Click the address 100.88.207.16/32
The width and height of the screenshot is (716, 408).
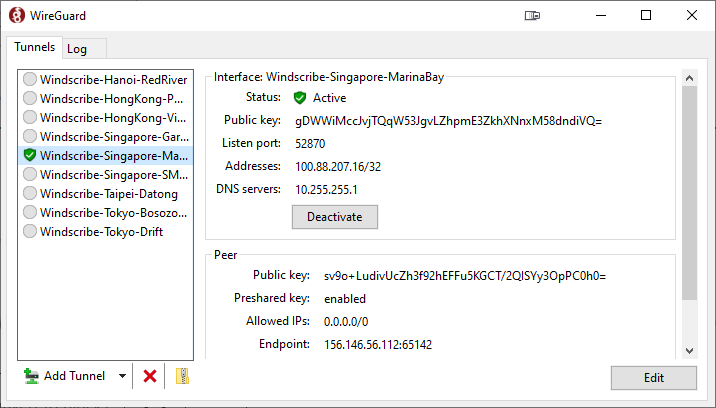(338, 167)
